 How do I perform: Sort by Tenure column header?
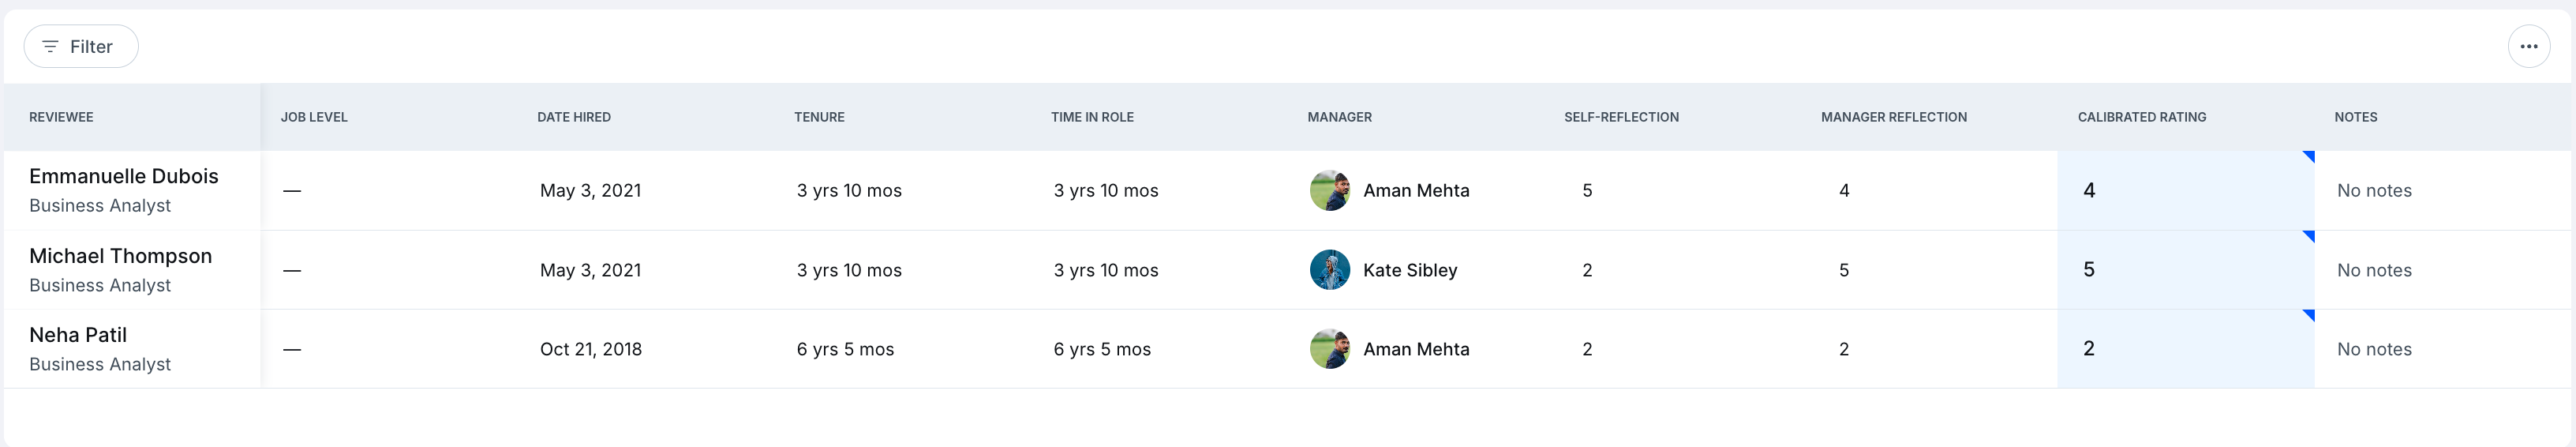tap(819, 117)
